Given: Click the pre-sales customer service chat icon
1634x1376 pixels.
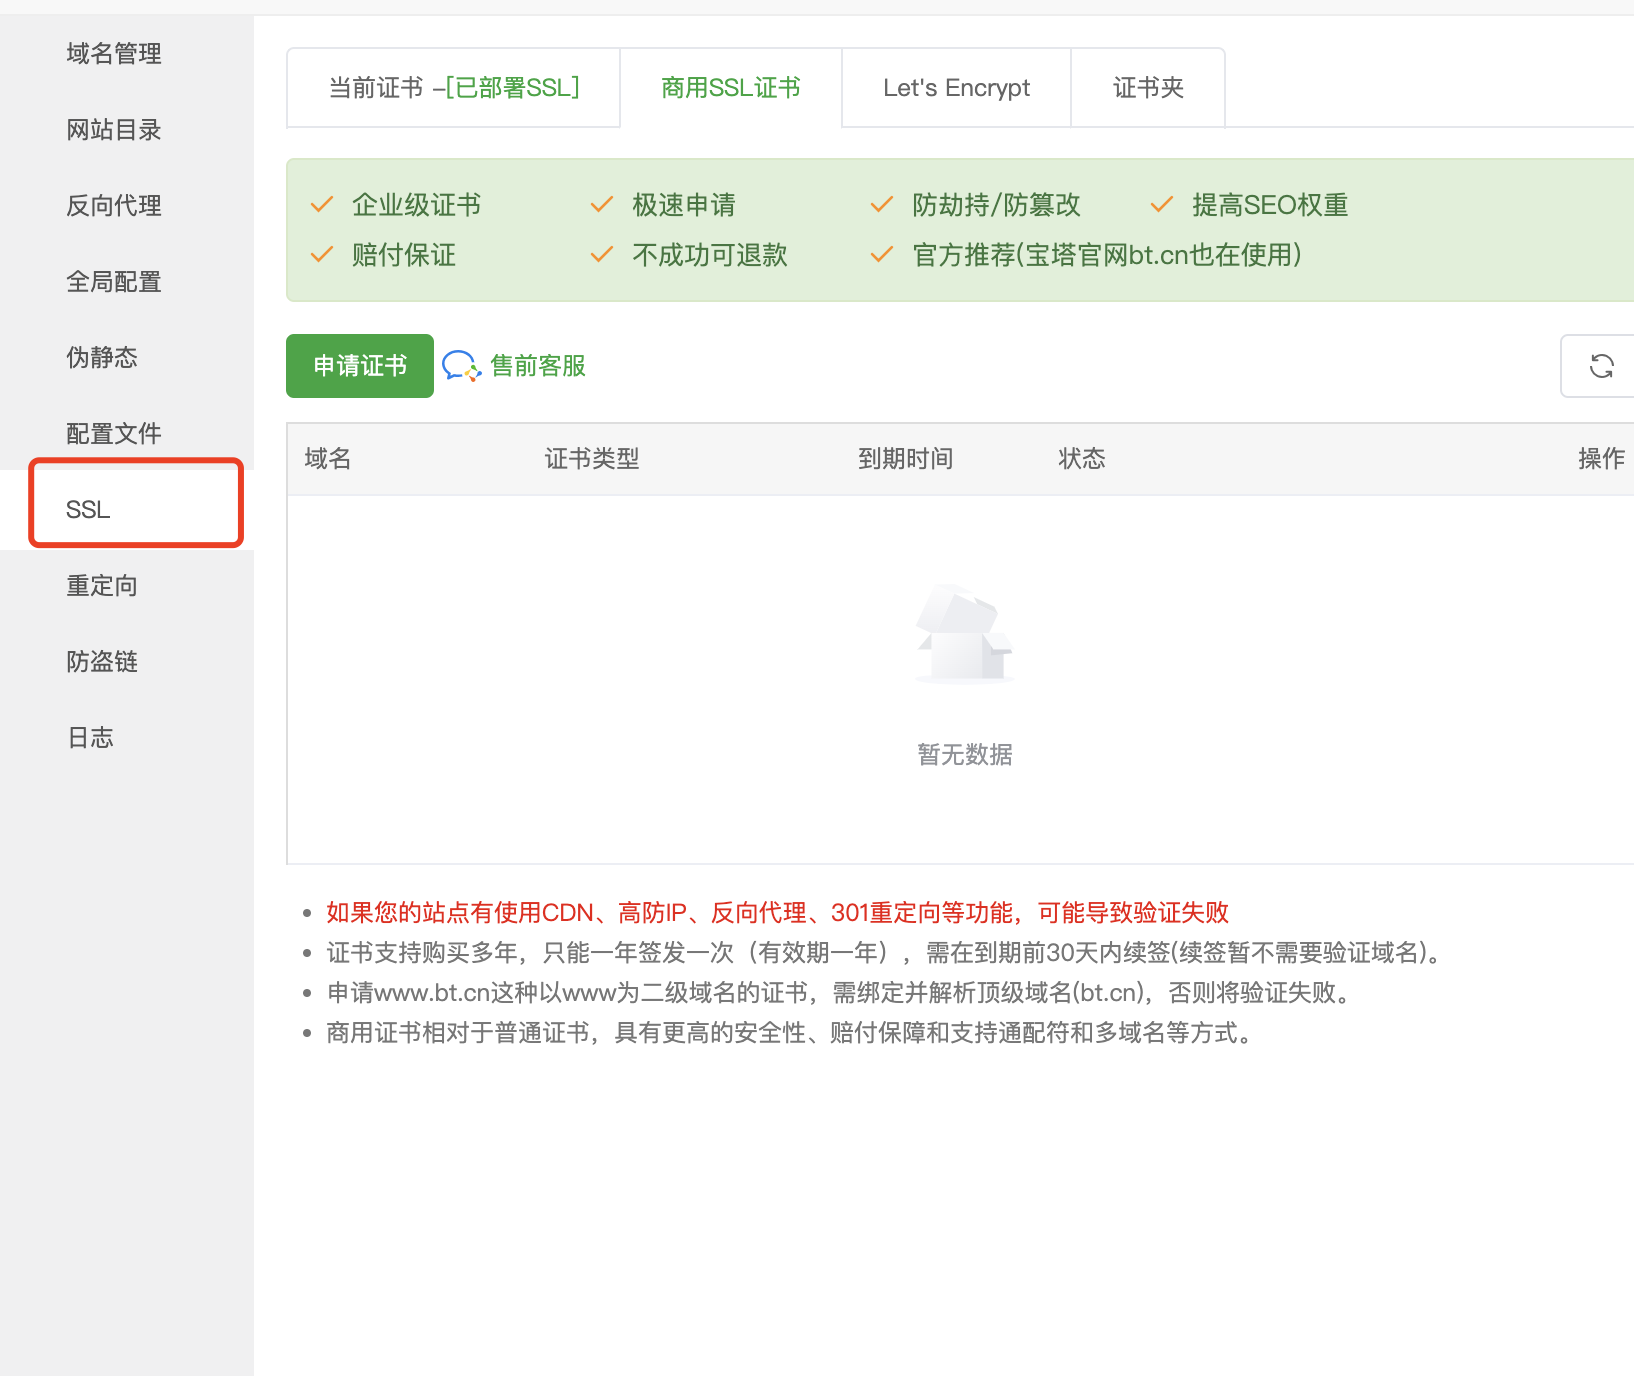Looking at the screenshot, I should pyautogui.click(x=461, y=366).
